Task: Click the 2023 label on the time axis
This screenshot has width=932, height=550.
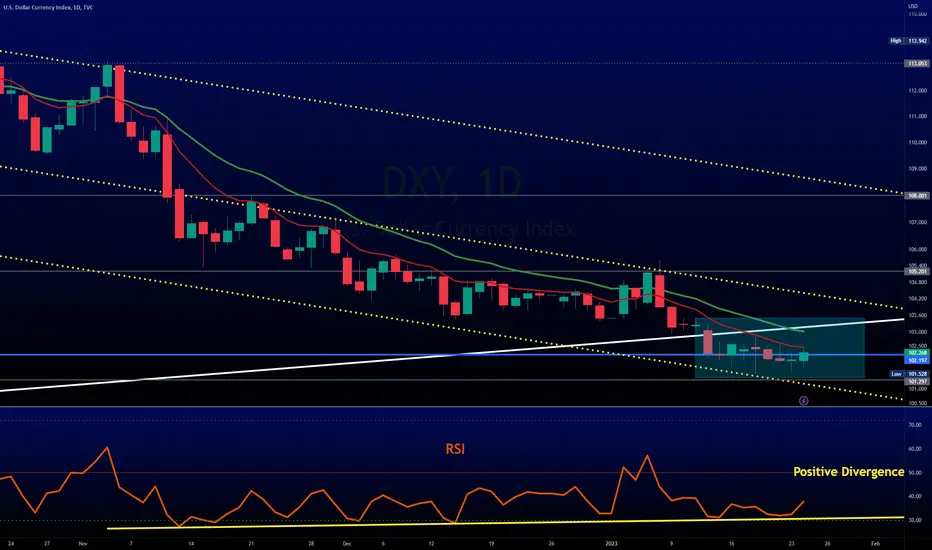Action: tap(611, 543)
